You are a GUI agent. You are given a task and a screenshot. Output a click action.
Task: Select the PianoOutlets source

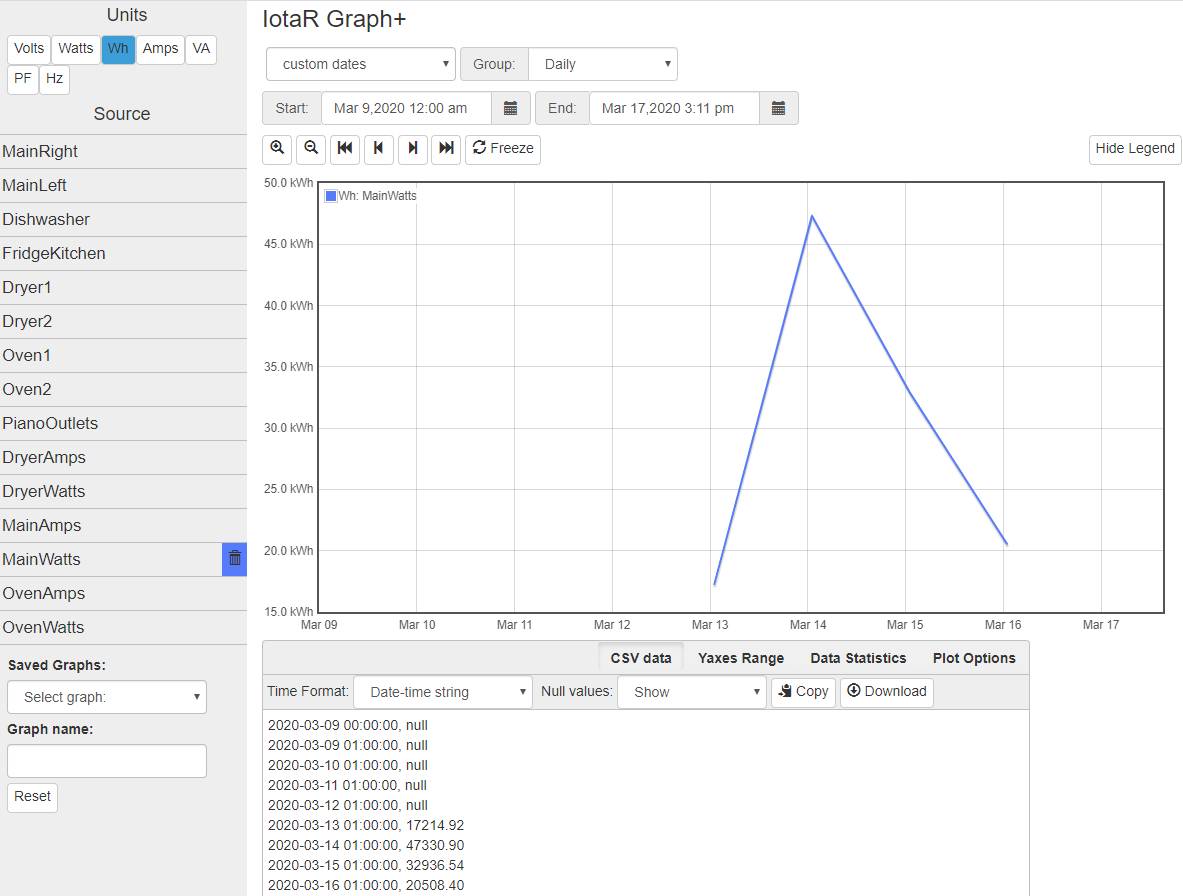(124, 423)
